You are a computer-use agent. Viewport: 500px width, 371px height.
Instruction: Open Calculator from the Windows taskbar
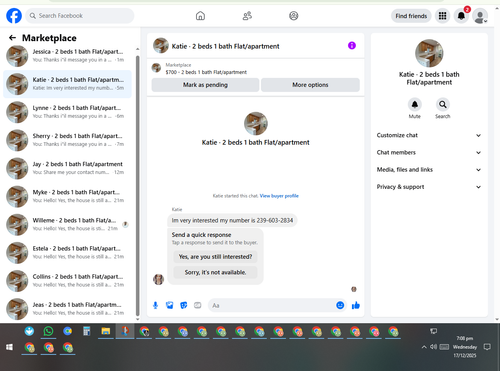[x=87, y=331]
